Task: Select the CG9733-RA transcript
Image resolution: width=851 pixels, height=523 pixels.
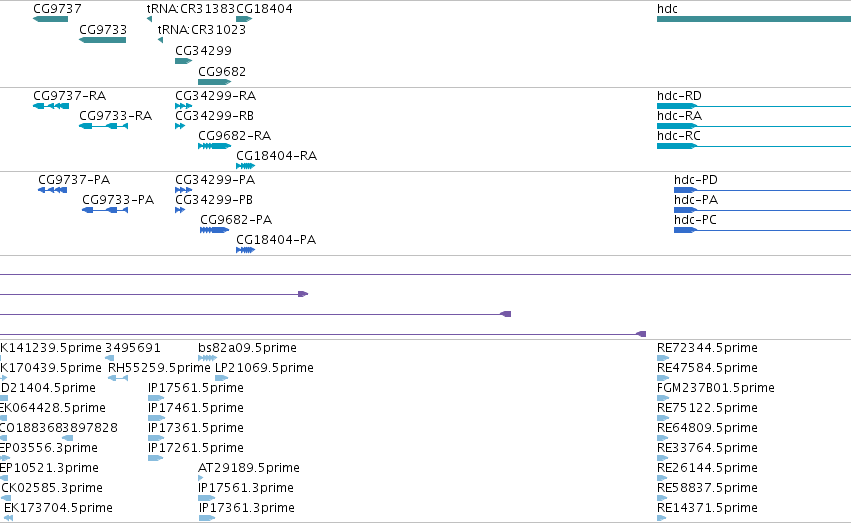Action: (x=104, y=126)
